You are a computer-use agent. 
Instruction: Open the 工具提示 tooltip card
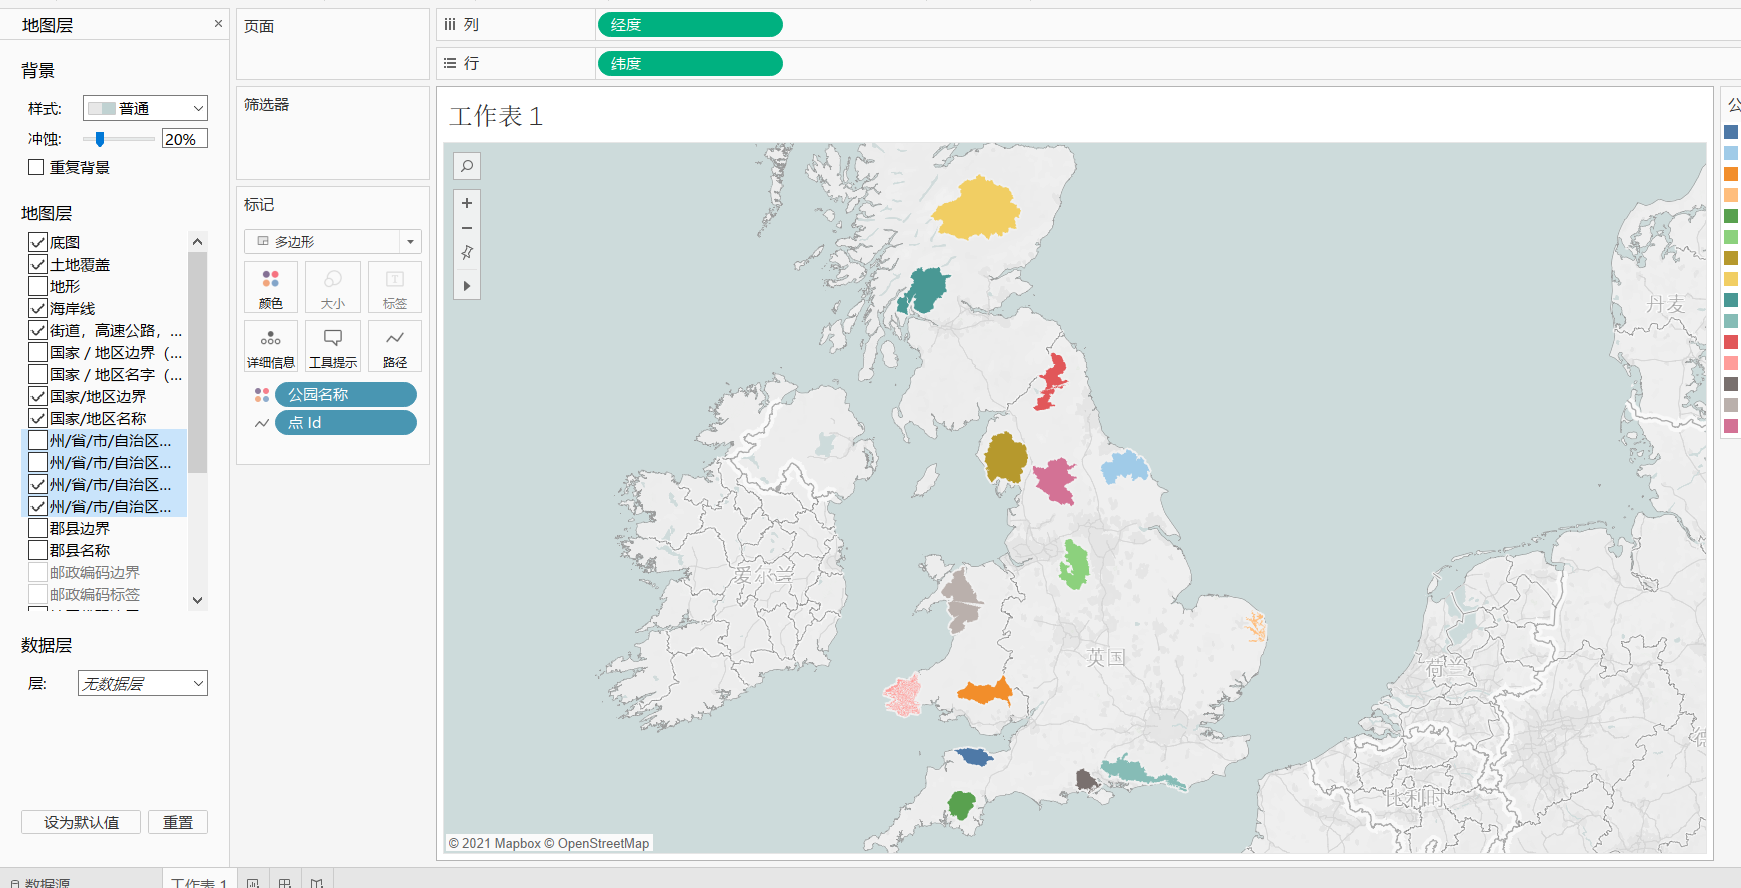coord(333,347)
